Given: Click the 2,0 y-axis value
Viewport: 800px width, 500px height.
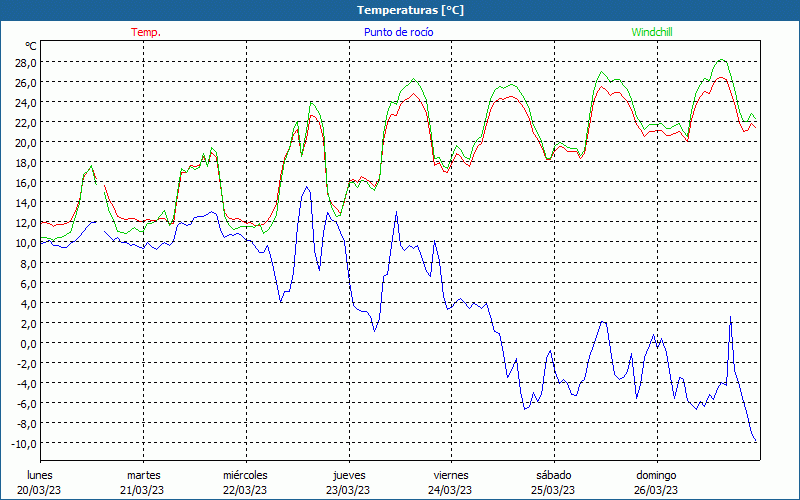Looking at the screenshot, I should pos(29,323).
